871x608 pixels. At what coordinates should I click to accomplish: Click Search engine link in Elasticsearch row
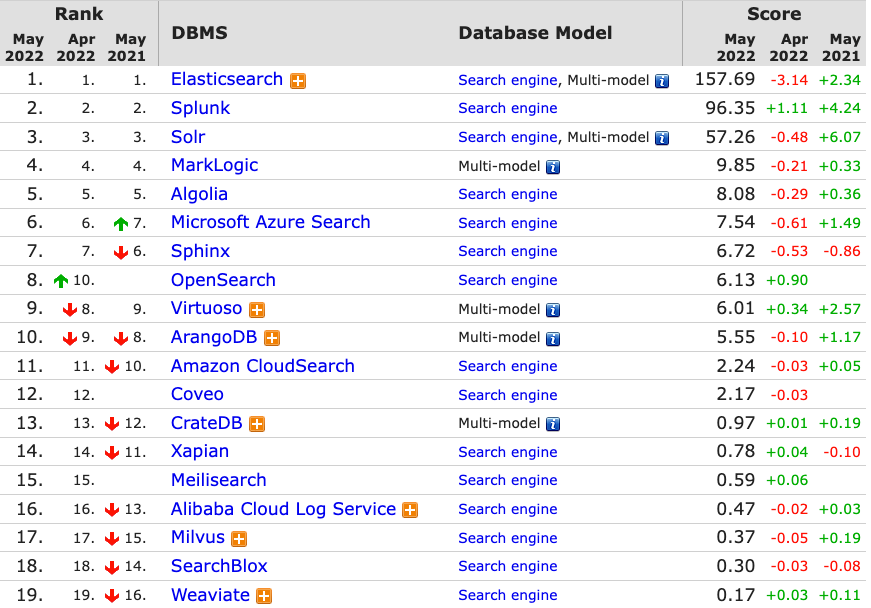coord(508,81)
